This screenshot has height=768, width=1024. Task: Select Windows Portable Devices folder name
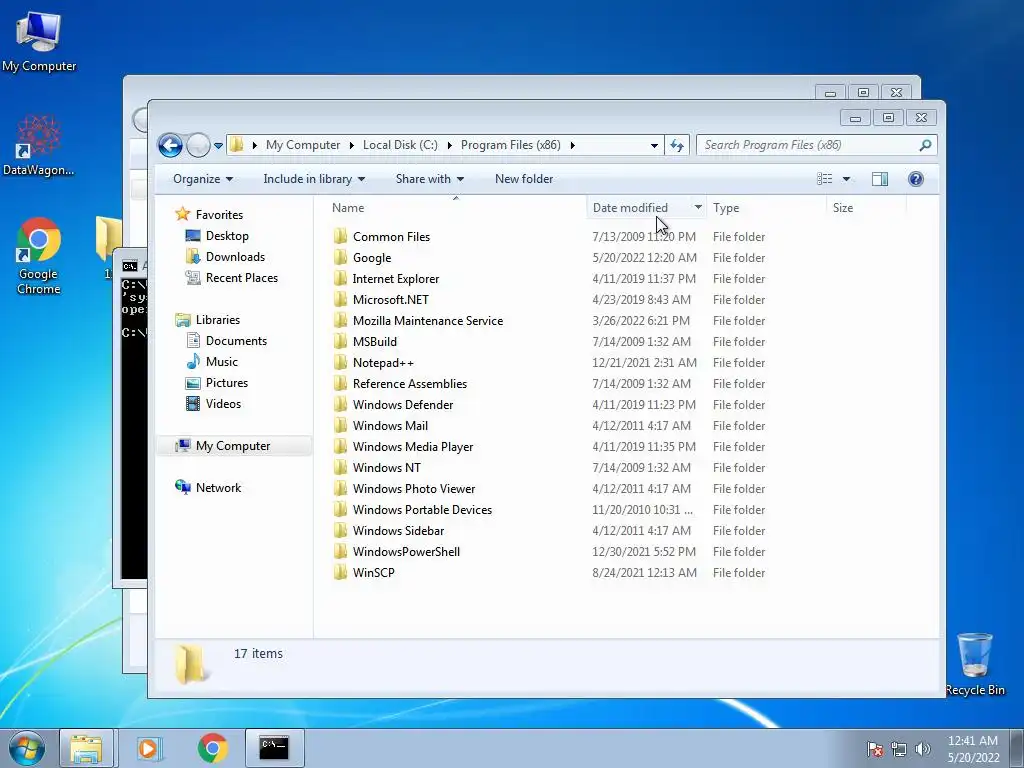click(423, 509)
